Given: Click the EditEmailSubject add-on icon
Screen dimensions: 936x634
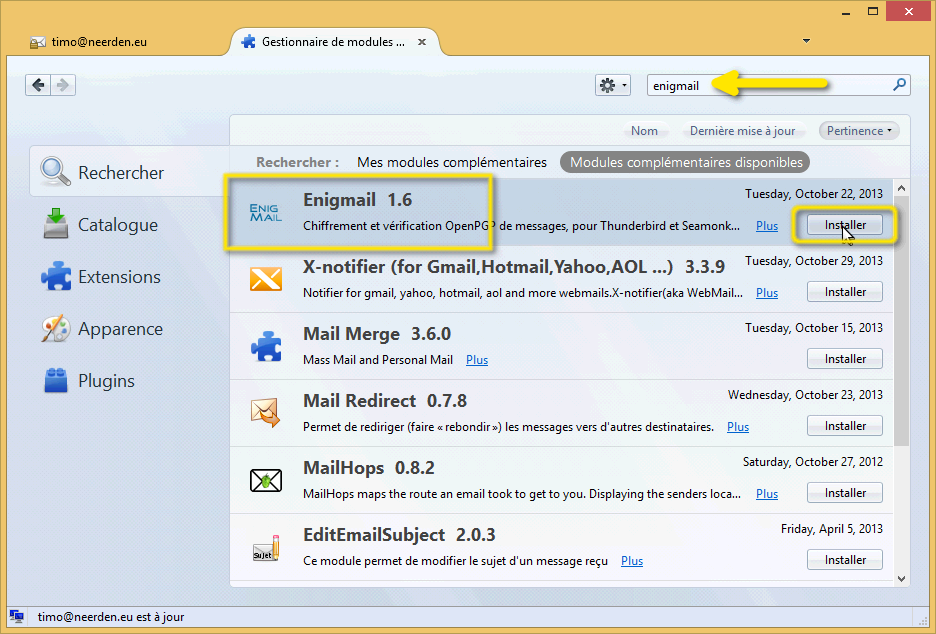Looking at the screenshot, I should point(266,546).
